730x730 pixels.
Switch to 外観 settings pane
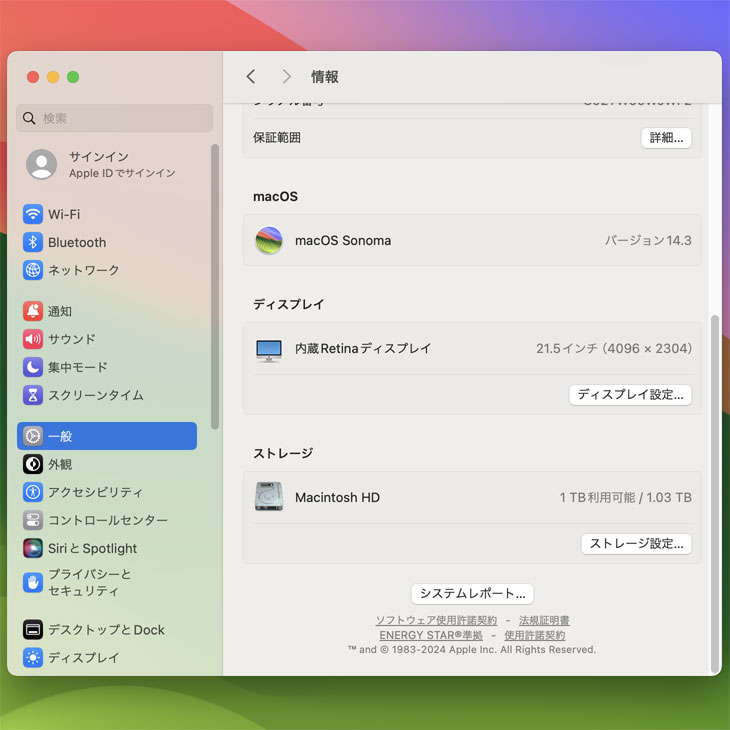pos(60,464)
